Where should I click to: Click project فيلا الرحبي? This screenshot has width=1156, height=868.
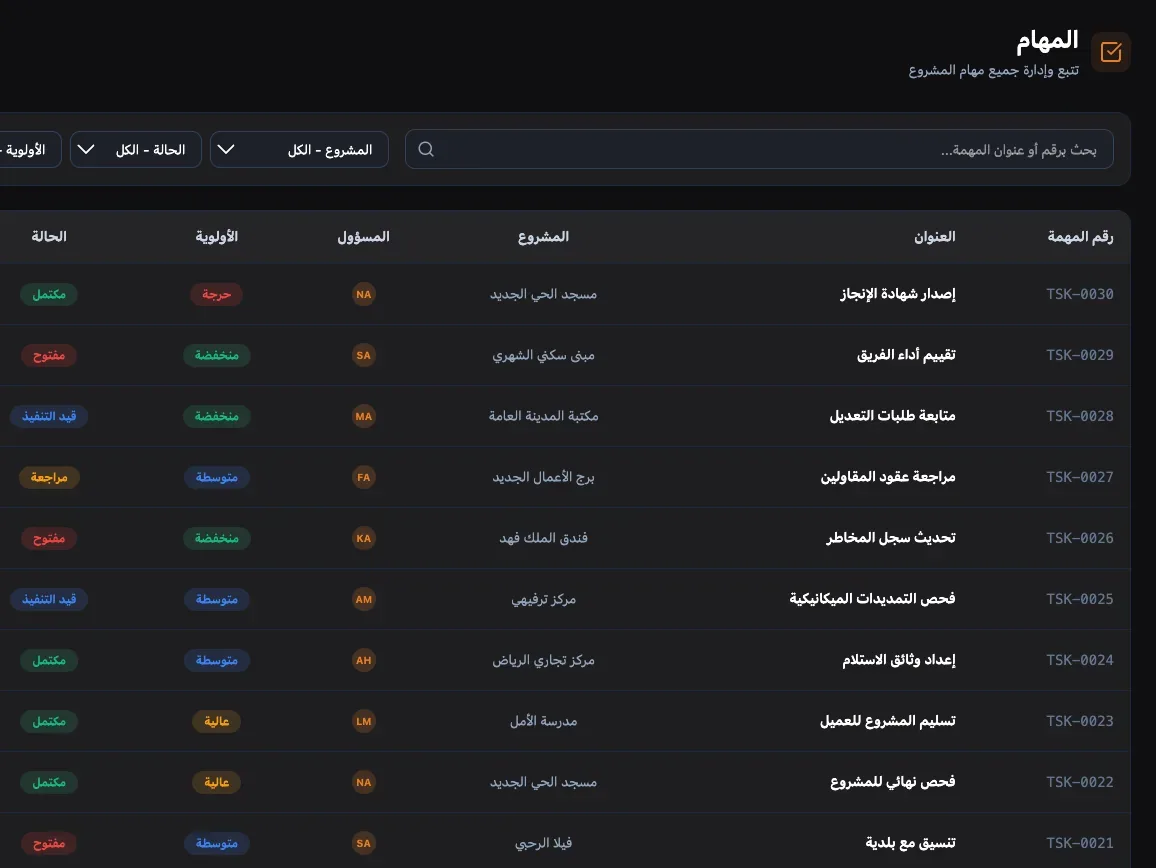coord(543,843)
